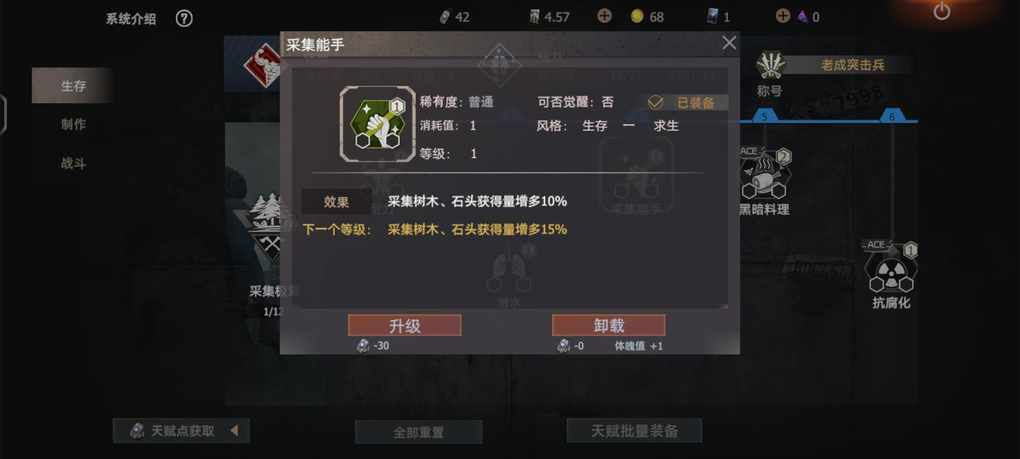
Task: Select level 6 marker on progress bar
Action: (892, 116)
